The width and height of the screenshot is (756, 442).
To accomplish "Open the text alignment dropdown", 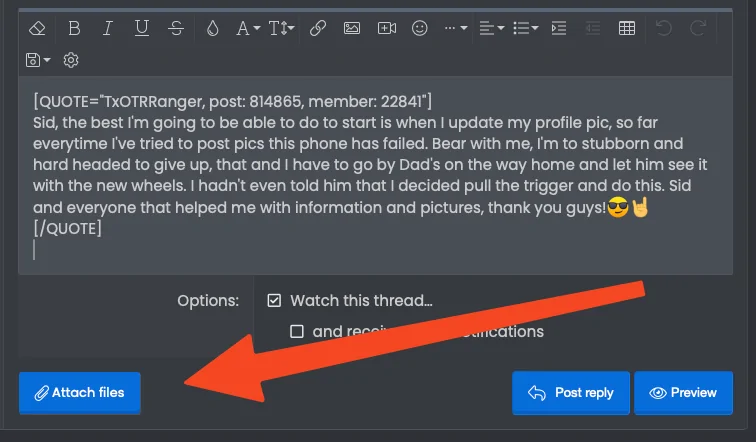I will (x=491, y=28).
